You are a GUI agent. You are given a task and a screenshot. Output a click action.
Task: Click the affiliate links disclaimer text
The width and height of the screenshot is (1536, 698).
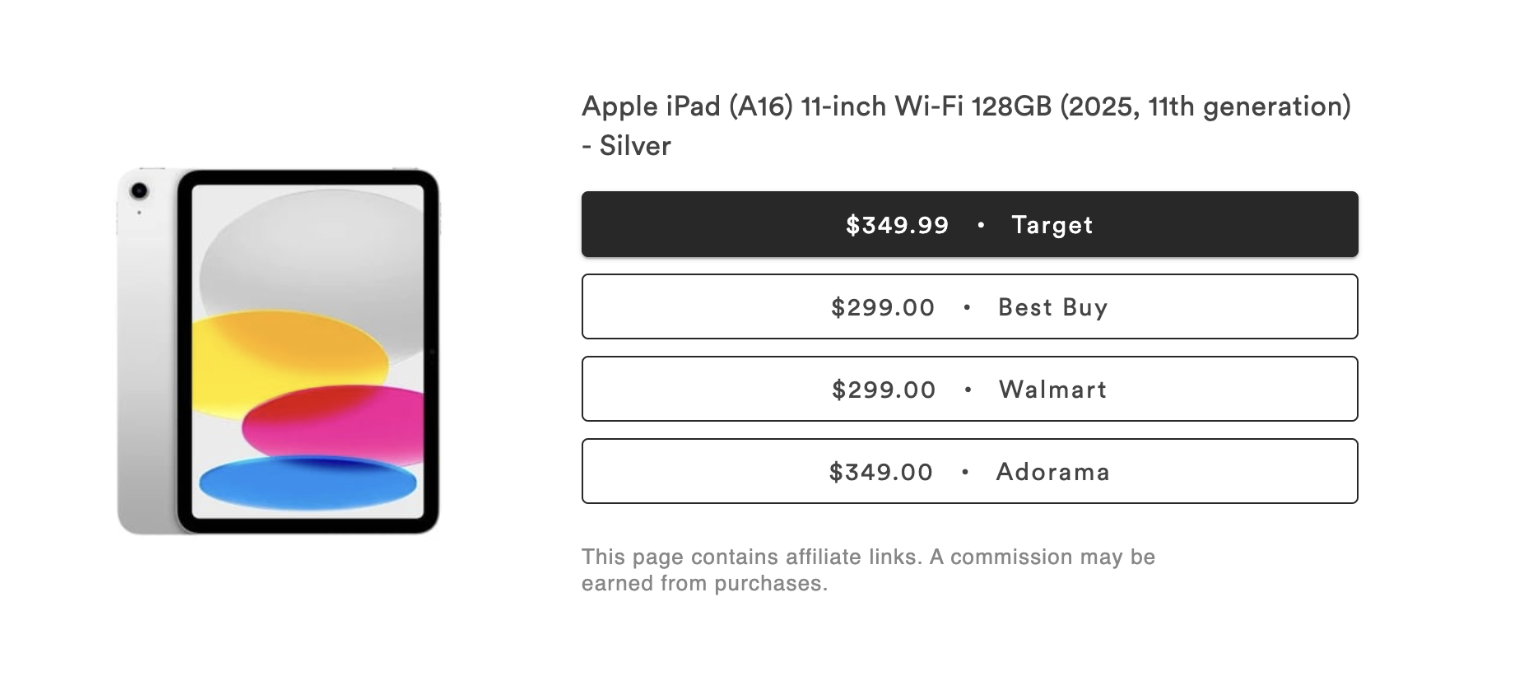coord(868,569)
